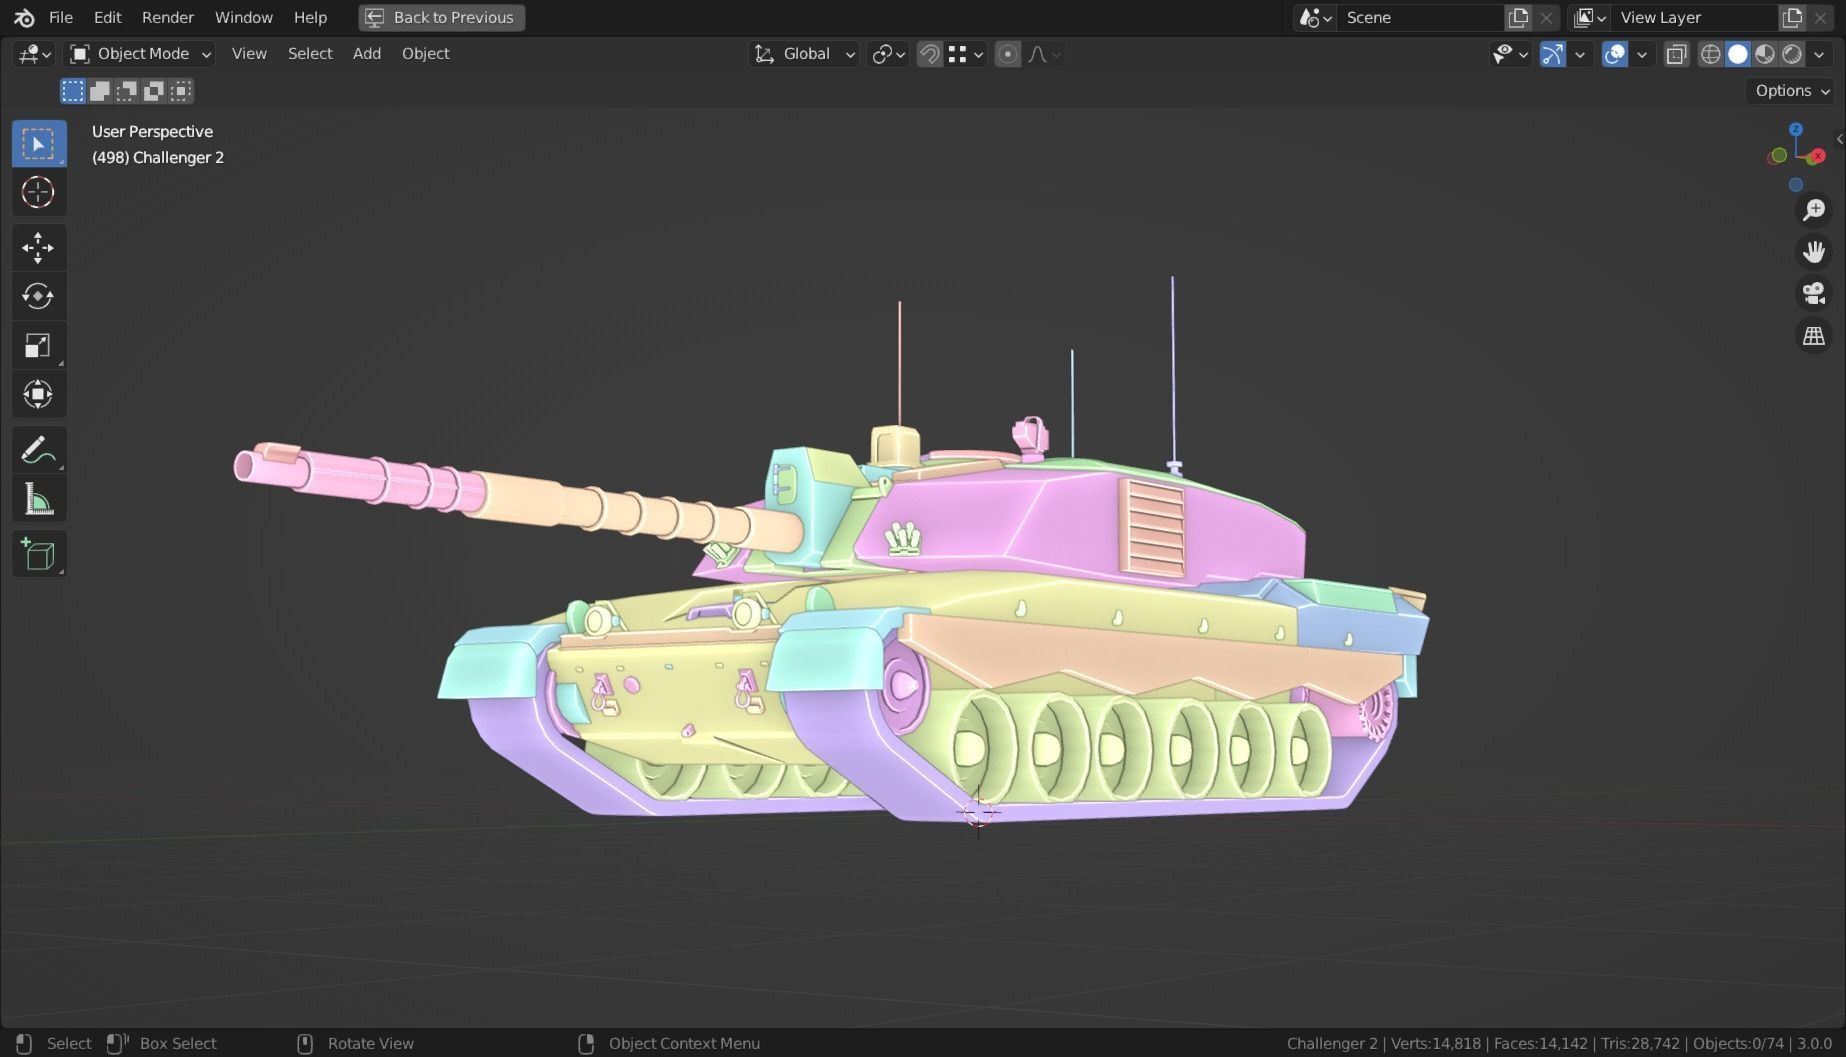Viewport: 1846px width, 1057px height.
Task: Browse scenes with scene selector icon
Action: point(1315,17)
